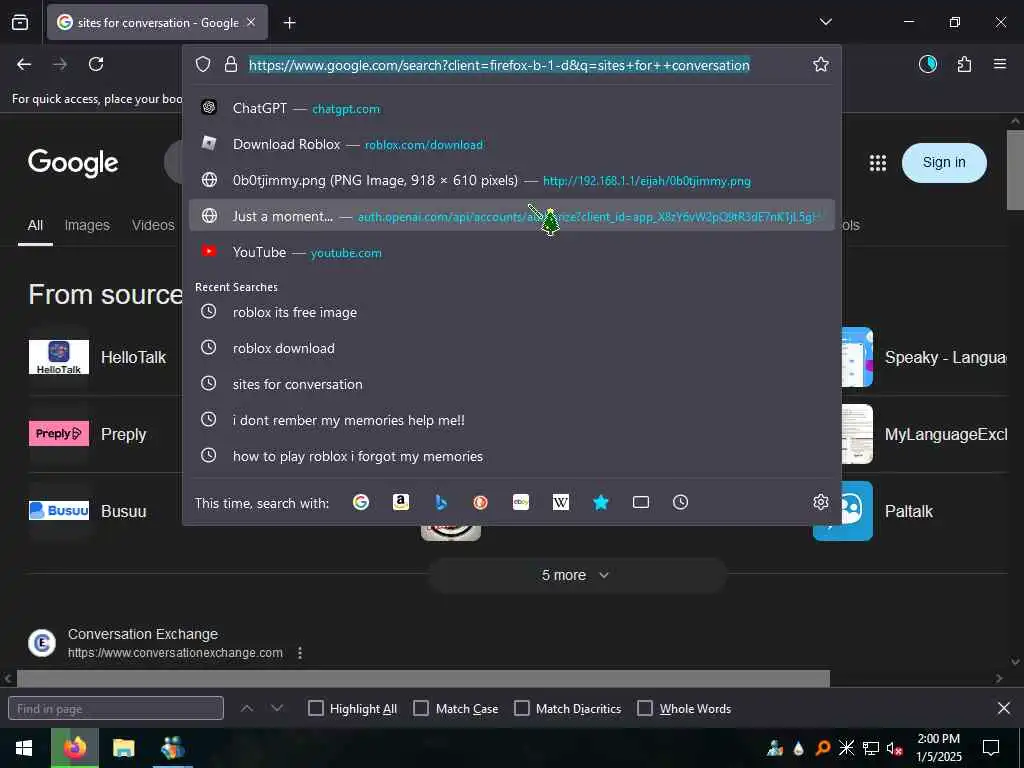Click the circular blue toolbar icon near extensions
The width and height of the screenshot is (1024, 768).
(928, 64)
